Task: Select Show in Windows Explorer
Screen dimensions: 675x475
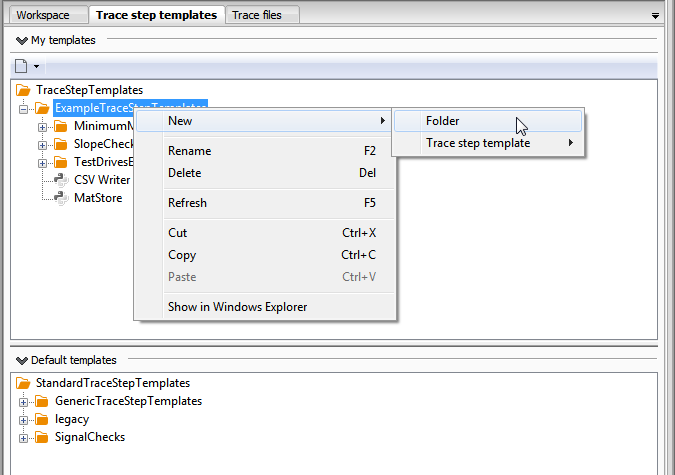Action: point(264,307)
